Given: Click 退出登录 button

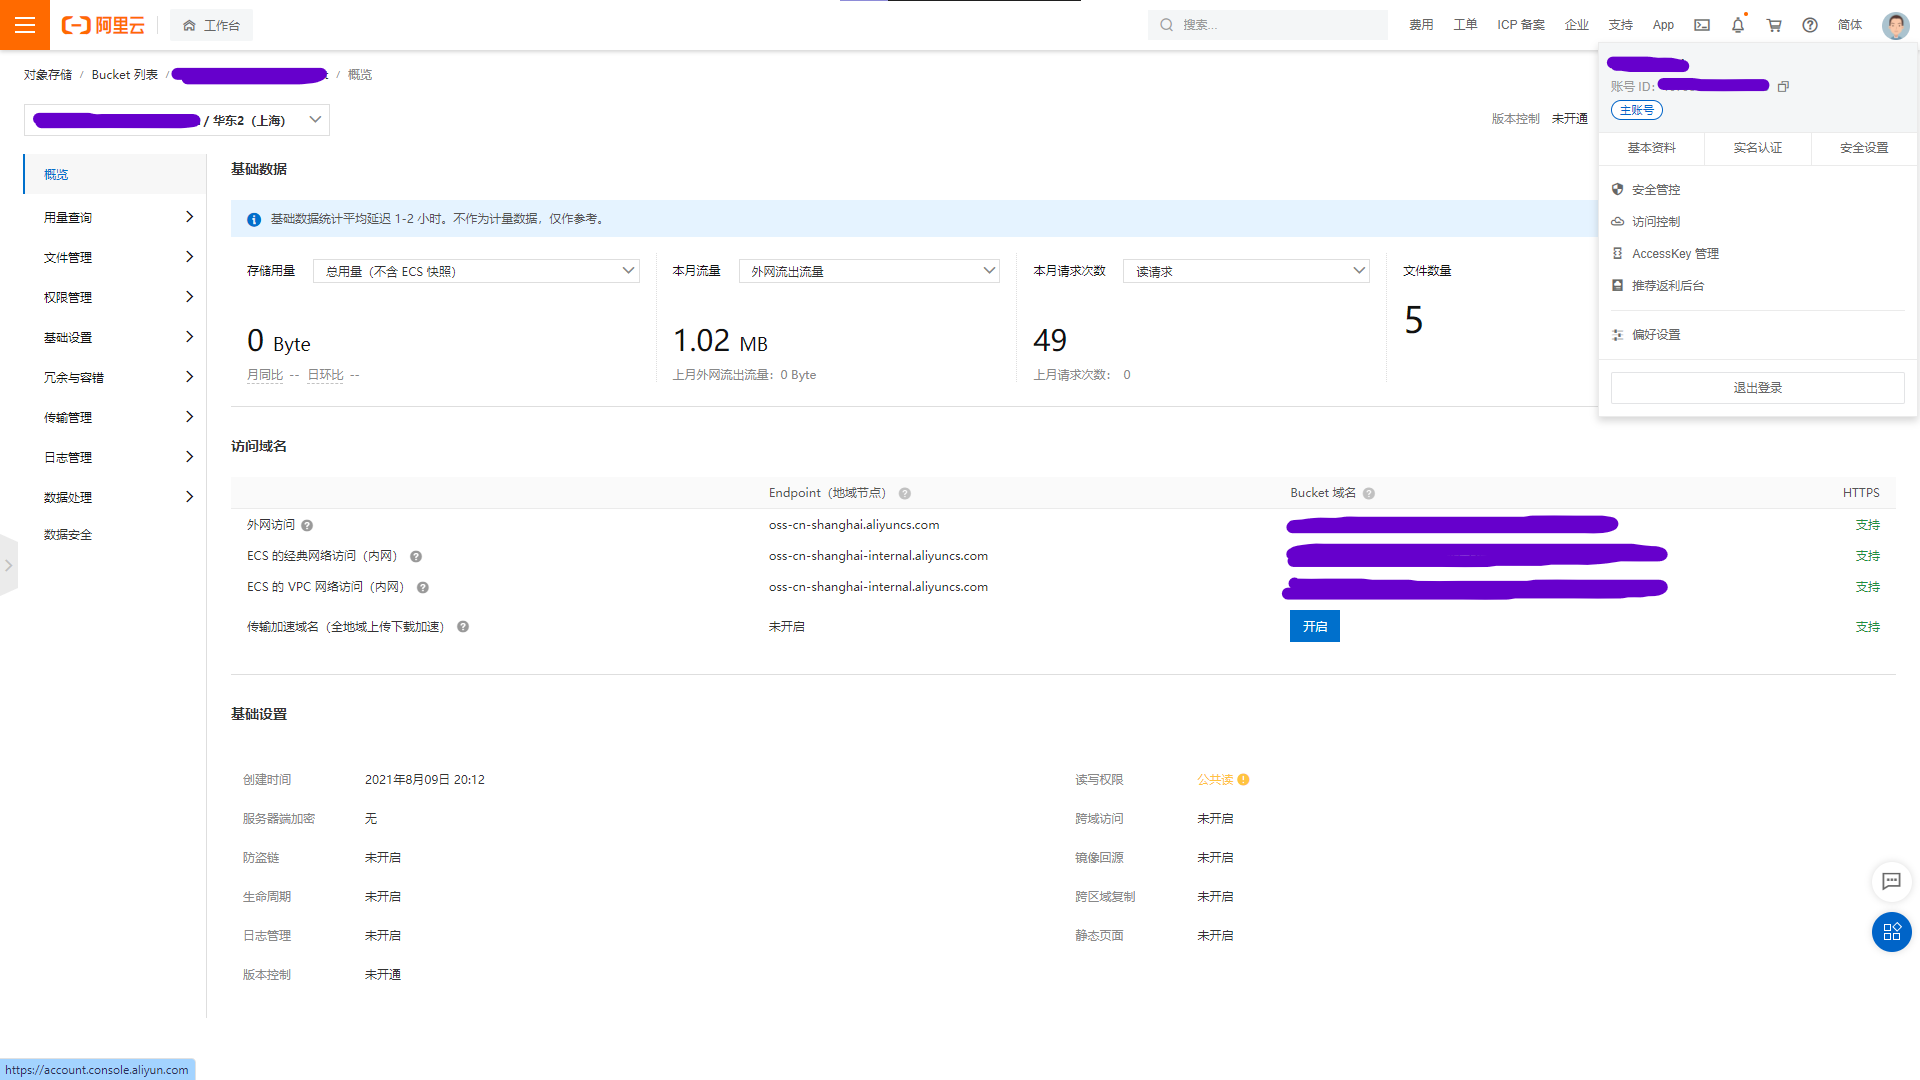Looking at the screenshot, I should coord(1758,386).
